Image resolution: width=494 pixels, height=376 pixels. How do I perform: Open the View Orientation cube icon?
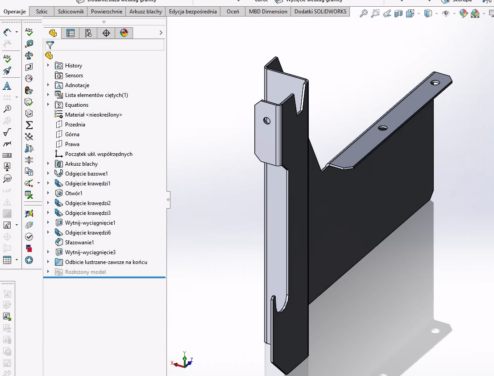tap(410, 13)
